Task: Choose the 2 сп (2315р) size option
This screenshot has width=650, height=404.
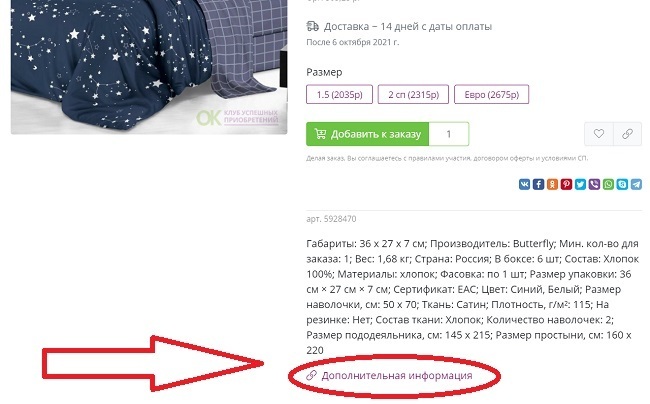Action: click(413, 94)
